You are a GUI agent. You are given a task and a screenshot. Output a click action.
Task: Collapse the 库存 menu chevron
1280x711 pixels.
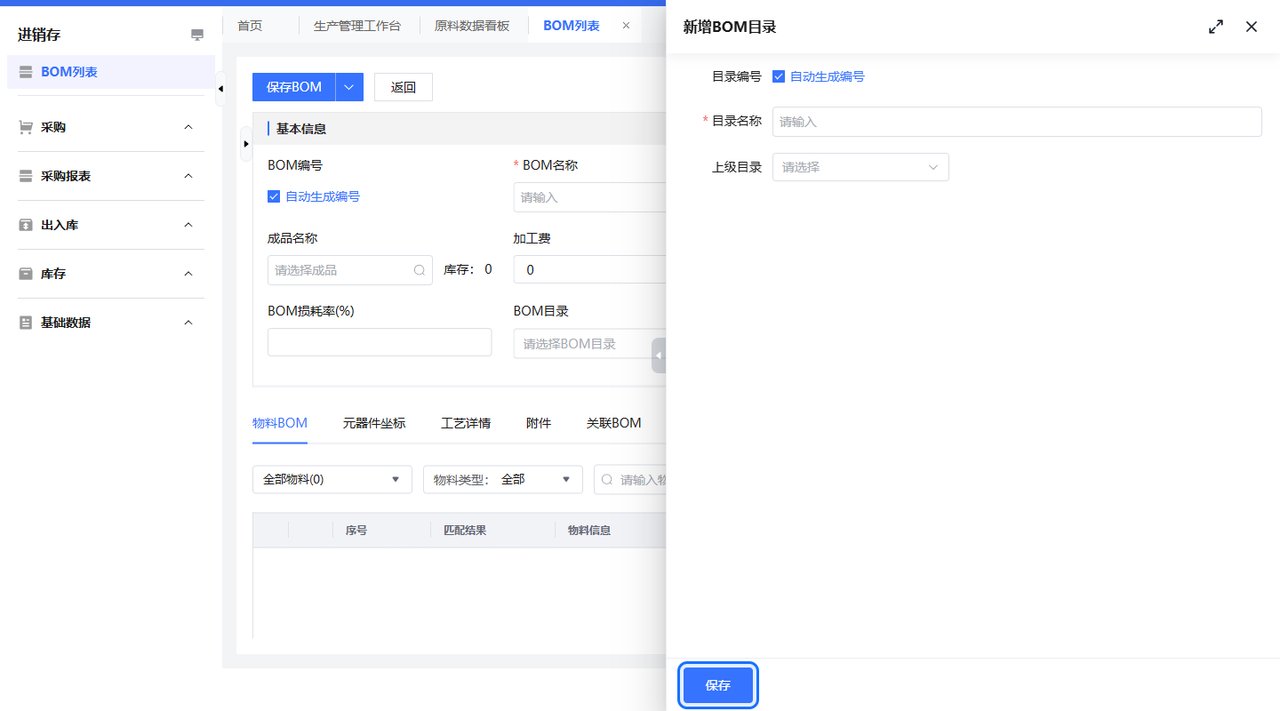click(188, 273)
